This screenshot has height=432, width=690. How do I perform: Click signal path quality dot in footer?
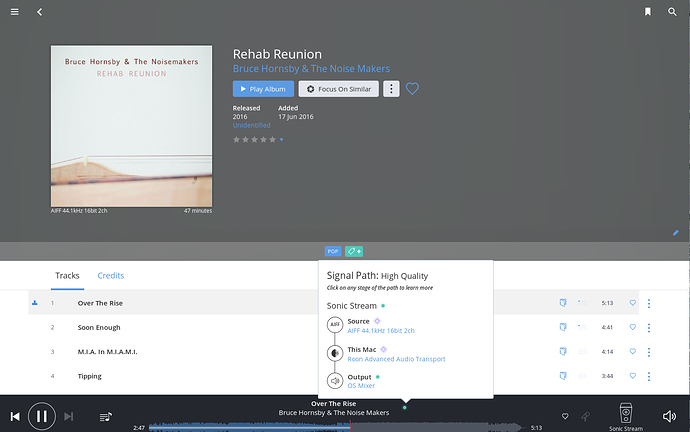(404, 408)
